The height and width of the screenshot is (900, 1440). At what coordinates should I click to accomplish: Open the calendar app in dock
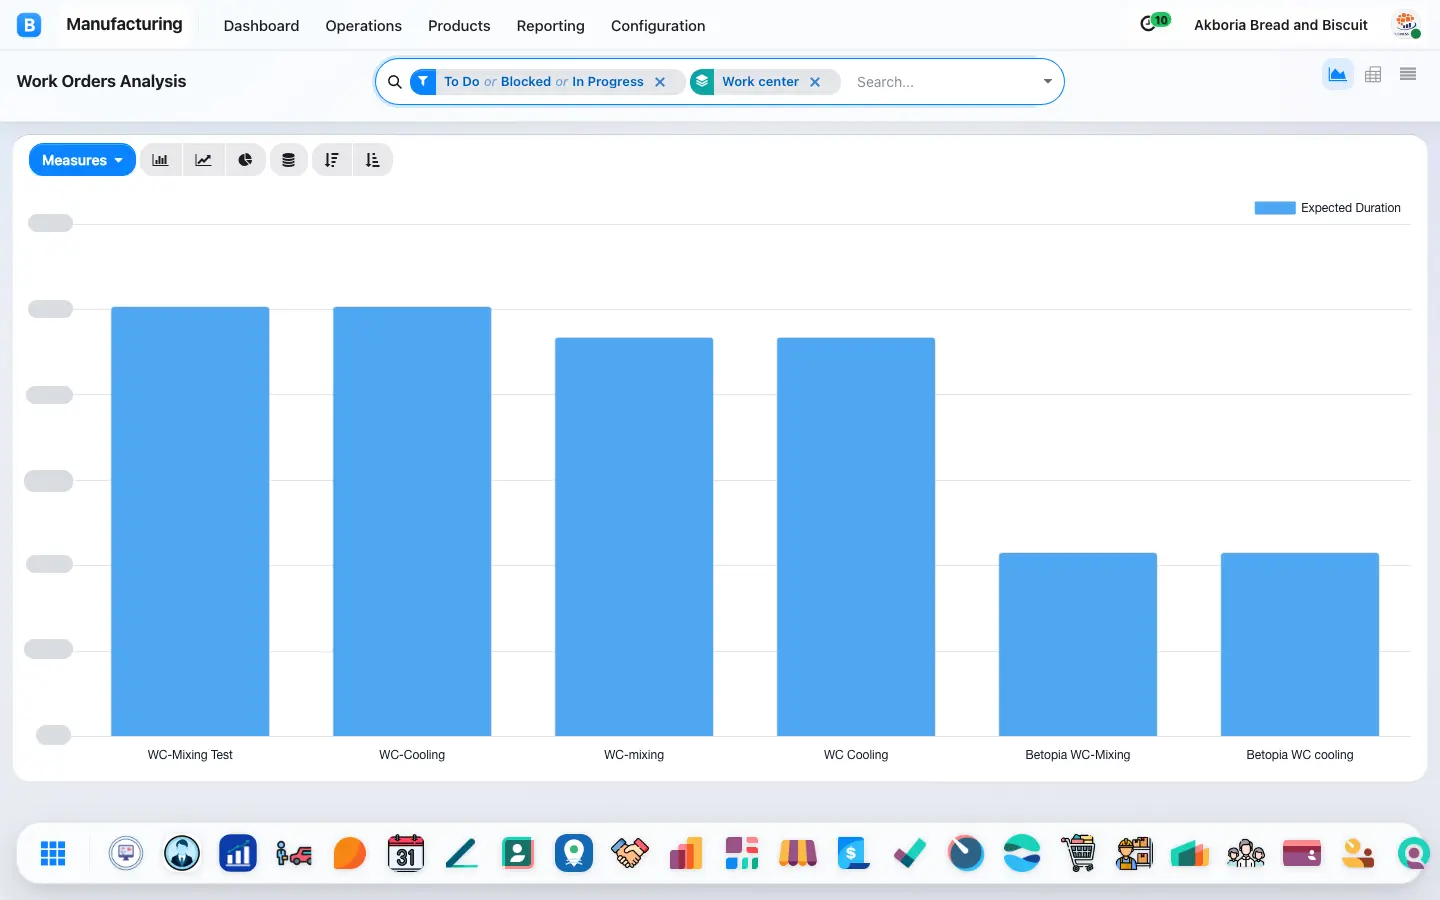(406, 853)
